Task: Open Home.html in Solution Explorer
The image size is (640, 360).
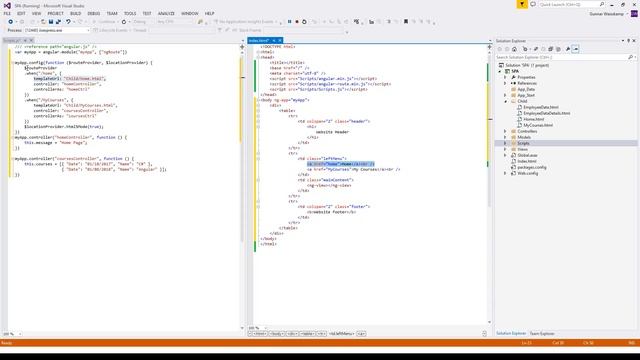Action: click(x=533, y=119)
